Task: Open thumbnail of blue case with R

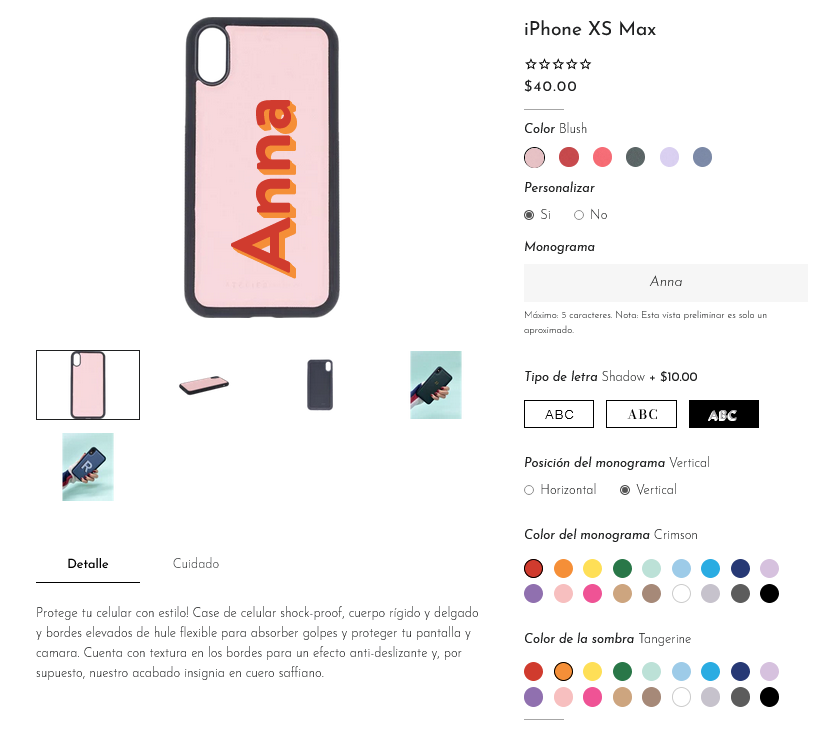Action: point(88,467)
